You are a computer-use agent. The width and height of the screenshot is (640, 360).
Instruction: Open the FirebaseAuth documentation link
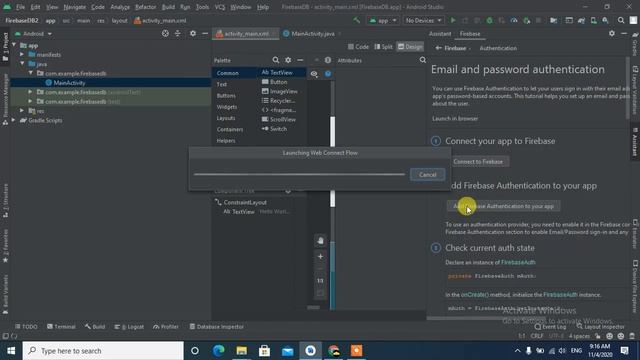tap(518, 262)
